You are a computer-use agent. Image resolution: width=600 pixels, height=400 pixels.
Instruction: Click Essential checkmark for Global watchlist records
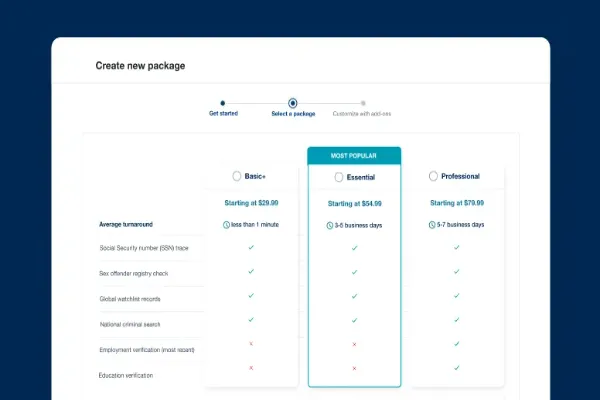tap(354, 295)
